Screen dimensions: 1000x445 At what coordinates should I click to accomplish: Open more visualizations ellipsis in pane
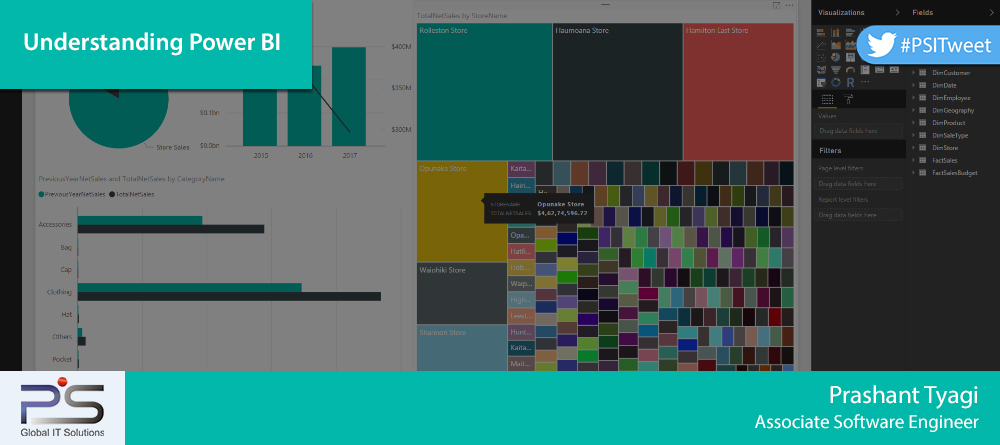pyautogui.click(x=865, y=82)
